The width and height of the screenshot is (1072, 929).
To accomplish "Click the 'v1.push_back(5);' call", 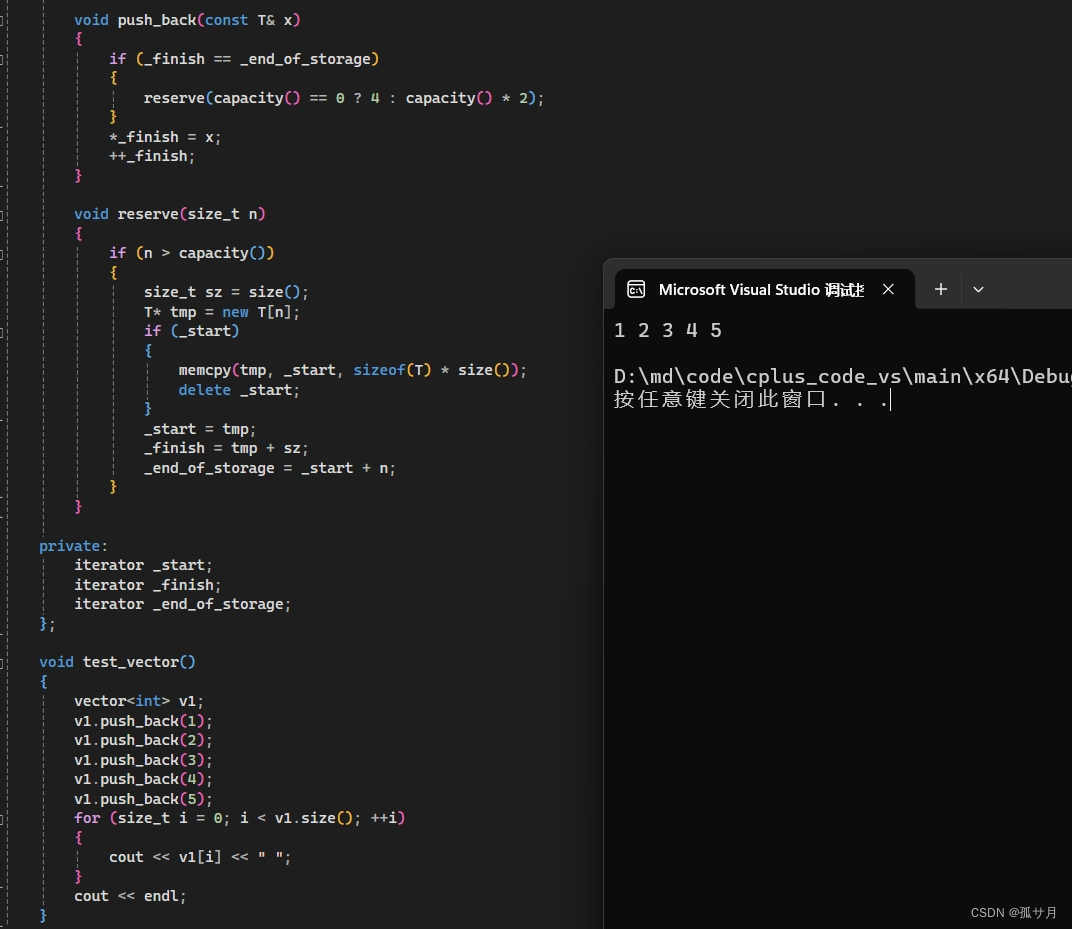I will coord(144,799).
